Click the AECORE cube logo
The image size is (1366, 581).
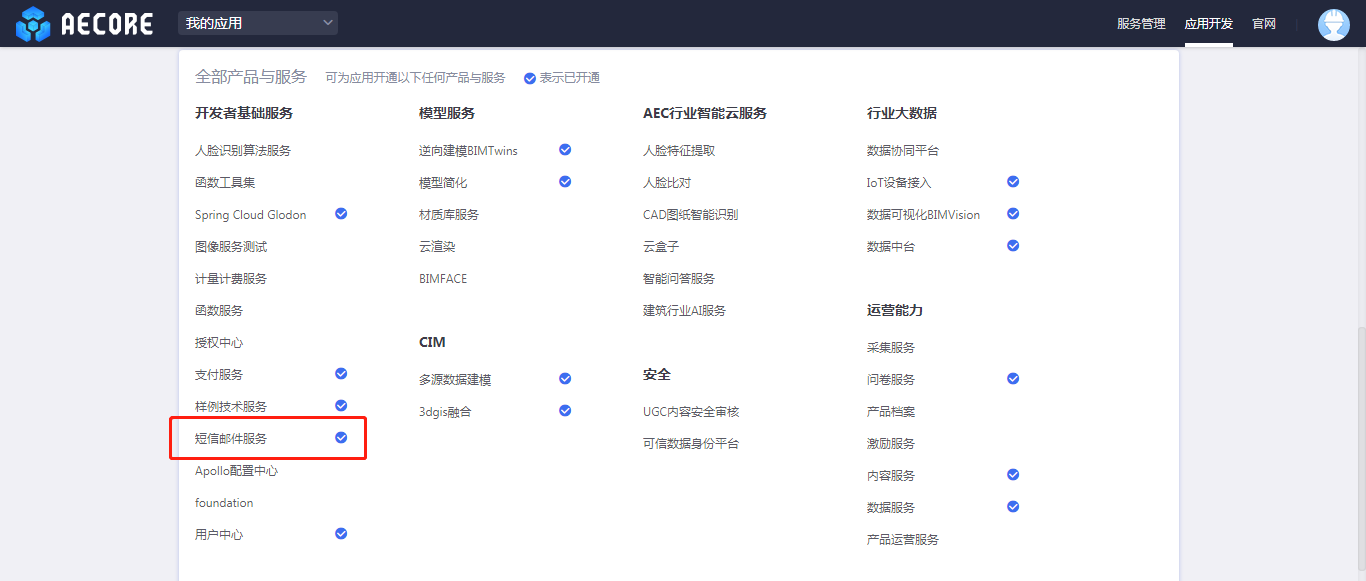tap(33, 24)
